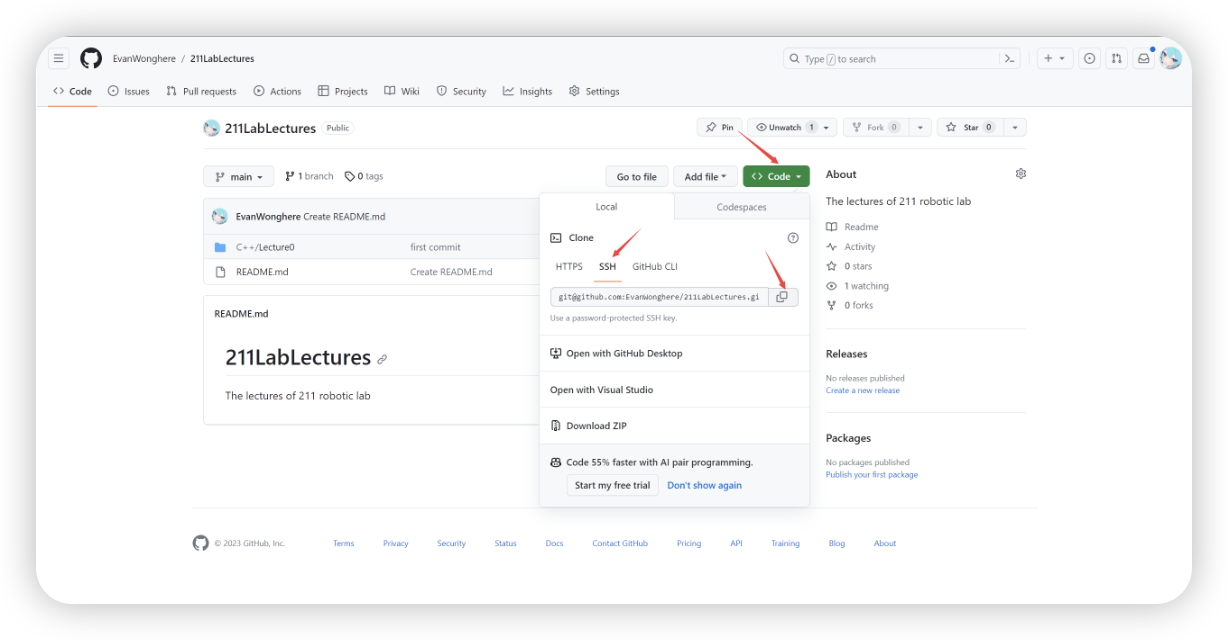Screen dimensions: 1228x640
Task: Pin the repository to profile
Action: (719, 128)
